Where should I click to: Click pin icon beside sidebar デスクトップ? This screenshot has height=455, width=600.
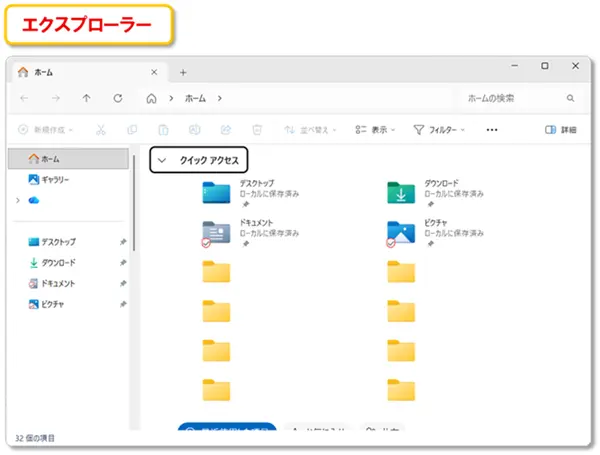123,242
